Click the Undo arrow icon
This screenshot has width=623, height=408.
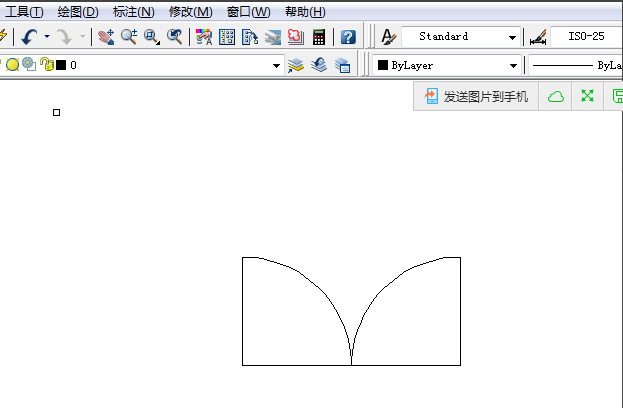tap(29, 37)
